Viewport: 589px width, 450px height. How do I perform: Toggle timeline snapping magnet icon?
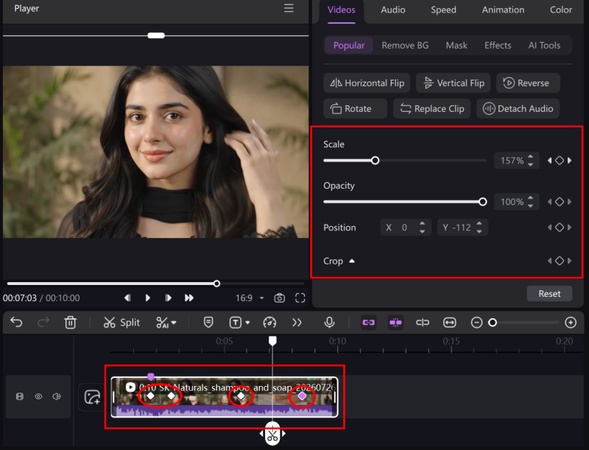(x=396, y=323)
